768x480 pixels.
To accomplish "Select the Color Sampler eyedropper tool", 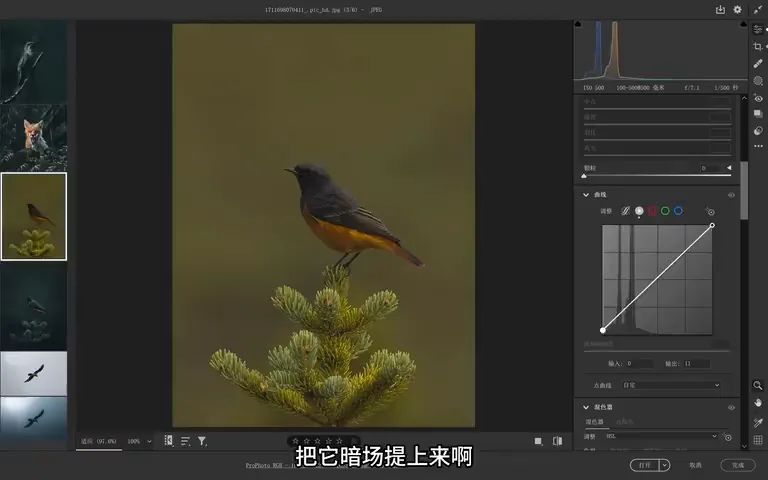I will (x=758, y=422).
